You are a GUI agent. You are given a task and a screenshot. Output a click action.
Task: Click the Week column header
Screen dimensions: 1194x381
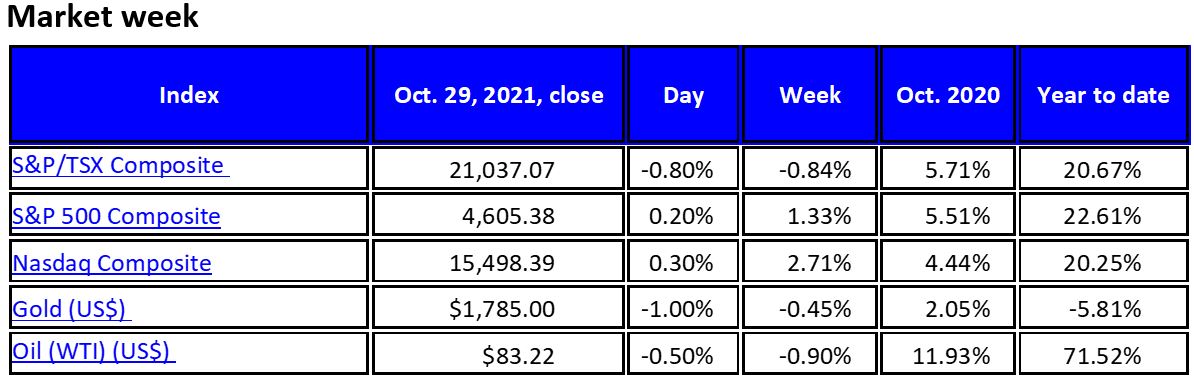pos(810,95)
